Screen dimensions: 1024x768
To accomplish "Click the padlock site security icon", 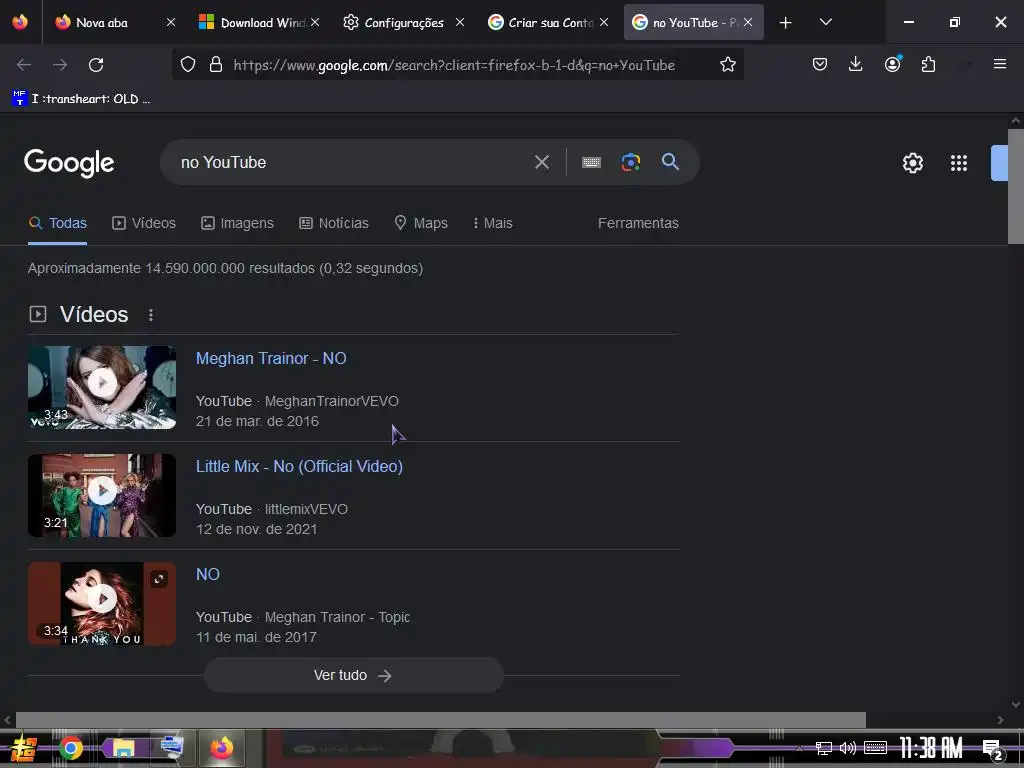I will click(x=216, y=65).
